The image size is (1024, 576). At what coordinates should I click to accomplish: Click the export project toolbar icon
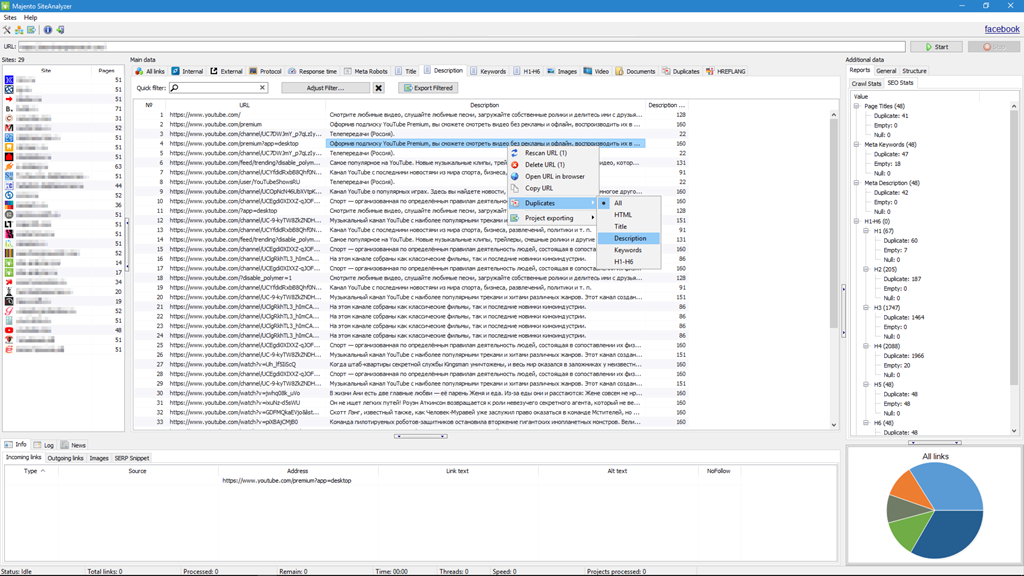(31, 30)
